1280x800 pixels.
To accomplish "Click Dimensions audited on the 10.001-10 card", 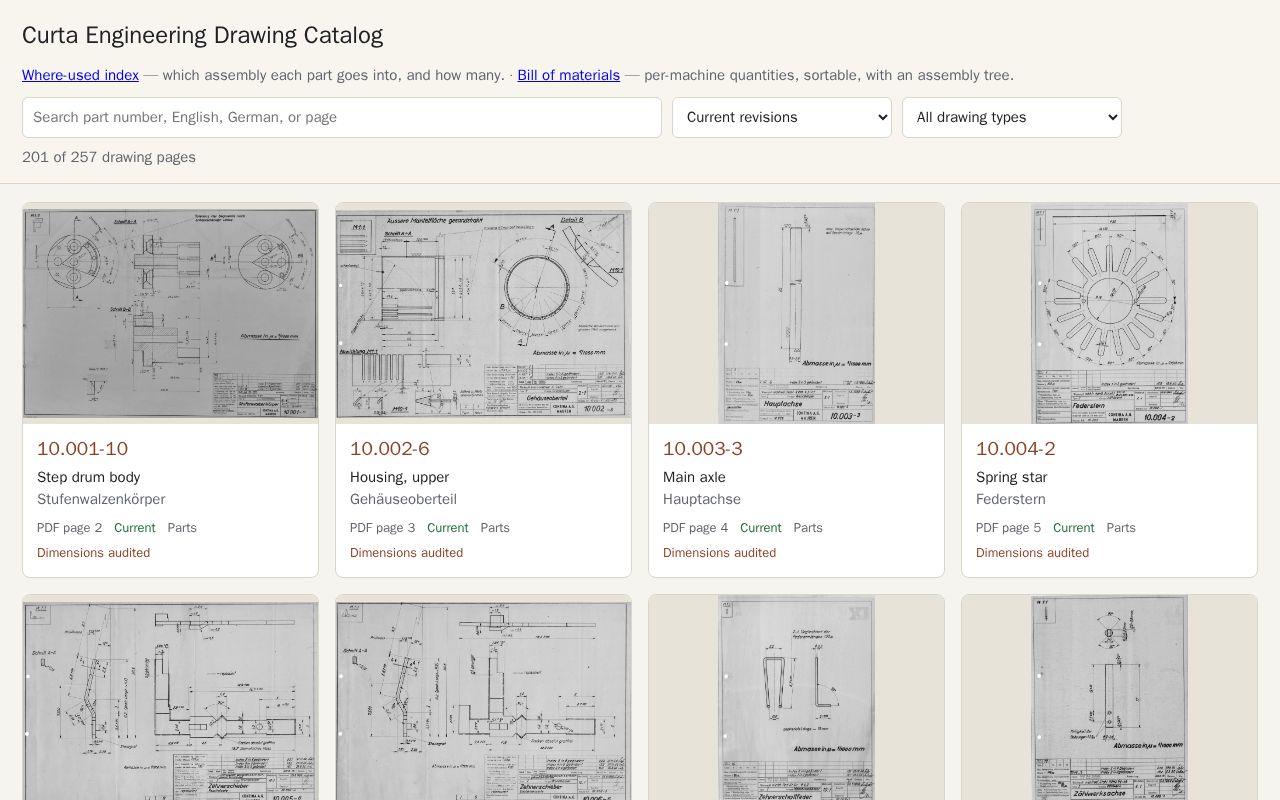I will click(x=93, y=553).
